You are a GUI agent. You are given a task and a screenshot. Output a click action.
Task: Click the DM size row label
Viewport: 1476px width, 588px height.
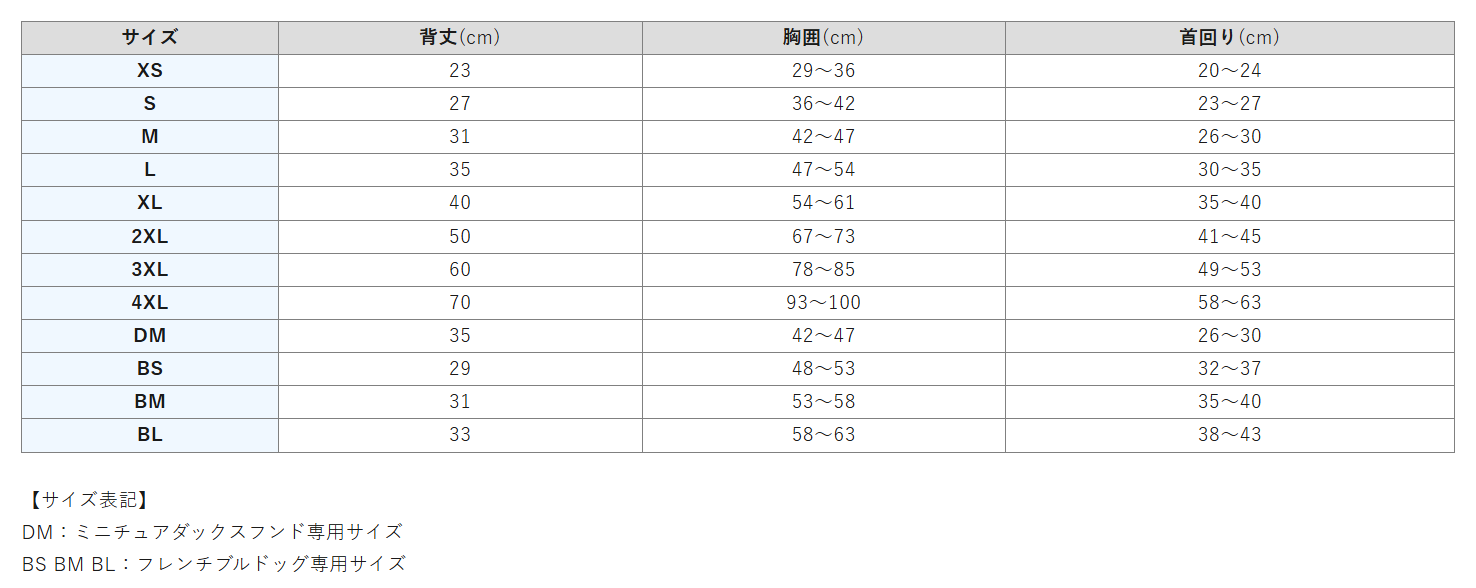pyautogui.click(x=150, y=336)
